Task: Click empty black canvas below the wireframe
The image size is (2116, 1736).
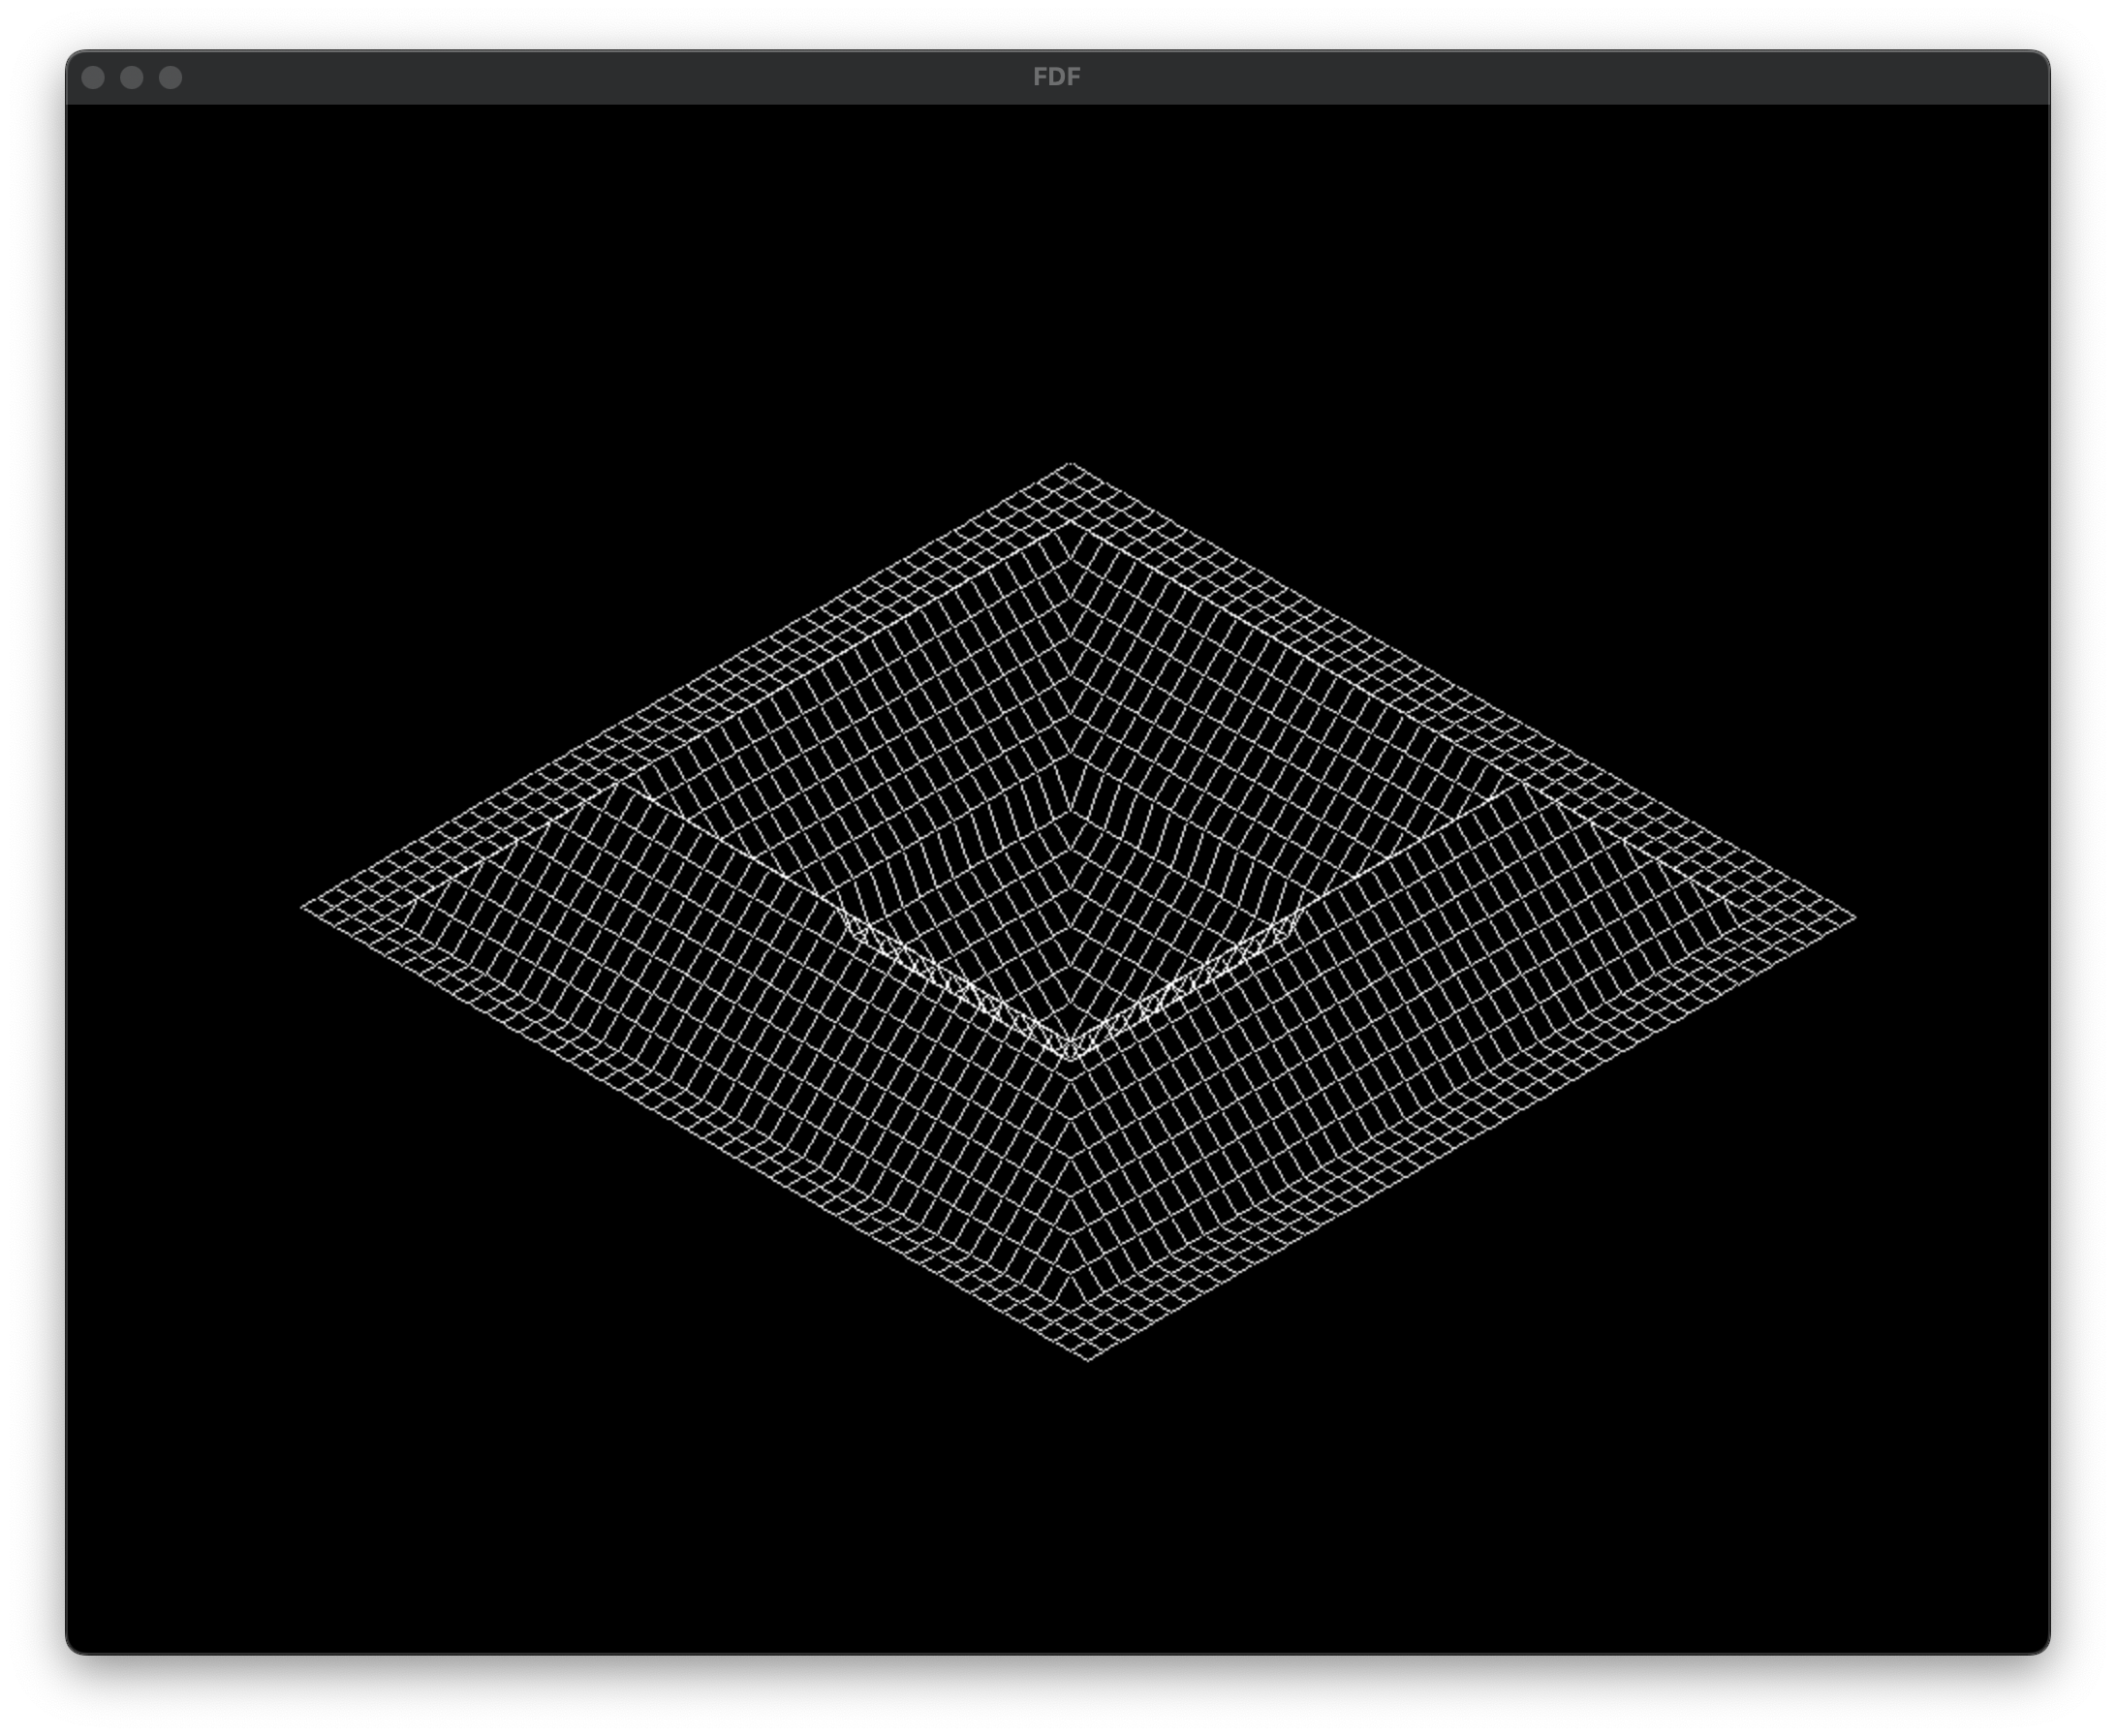Action: point(1058,1500)
